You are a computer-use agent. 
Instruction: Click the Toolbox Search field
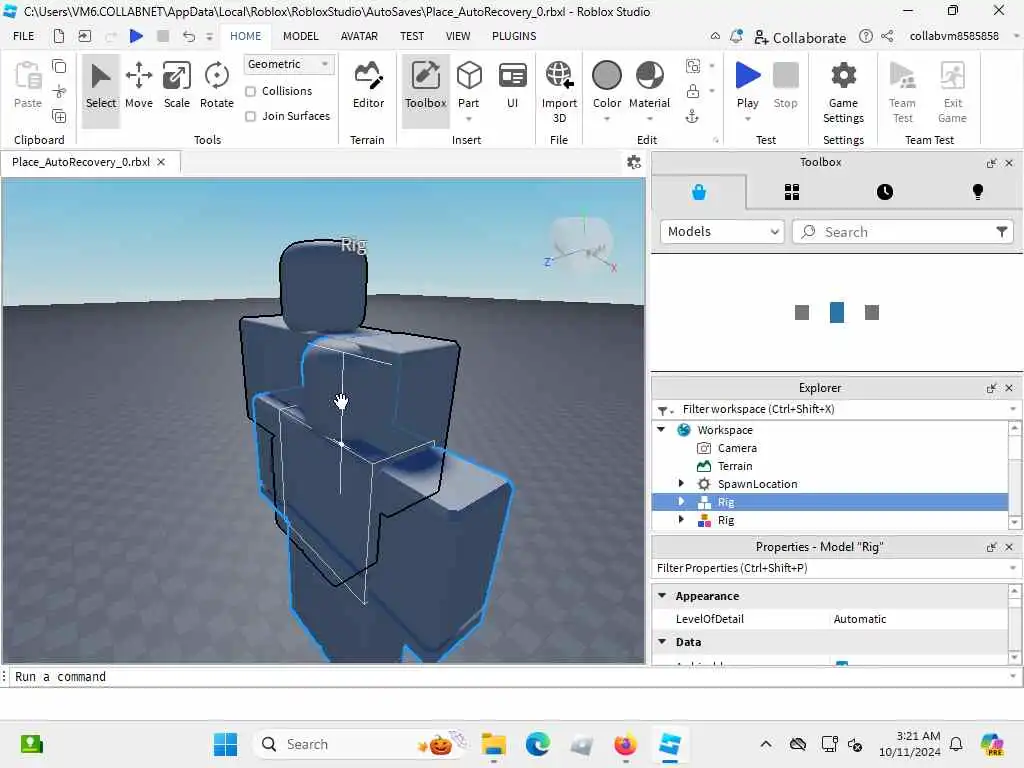coord(901,231)
